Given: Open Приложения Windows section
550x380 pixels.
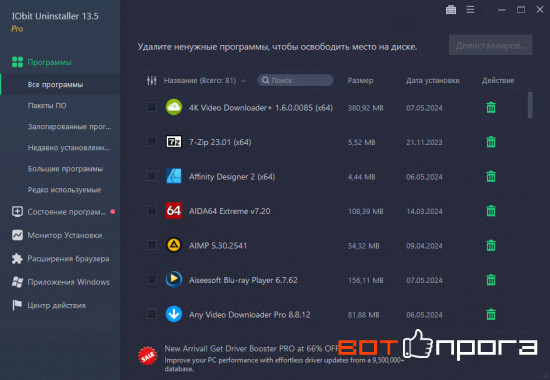Looking at the screenshot, I should coord(68,282).
